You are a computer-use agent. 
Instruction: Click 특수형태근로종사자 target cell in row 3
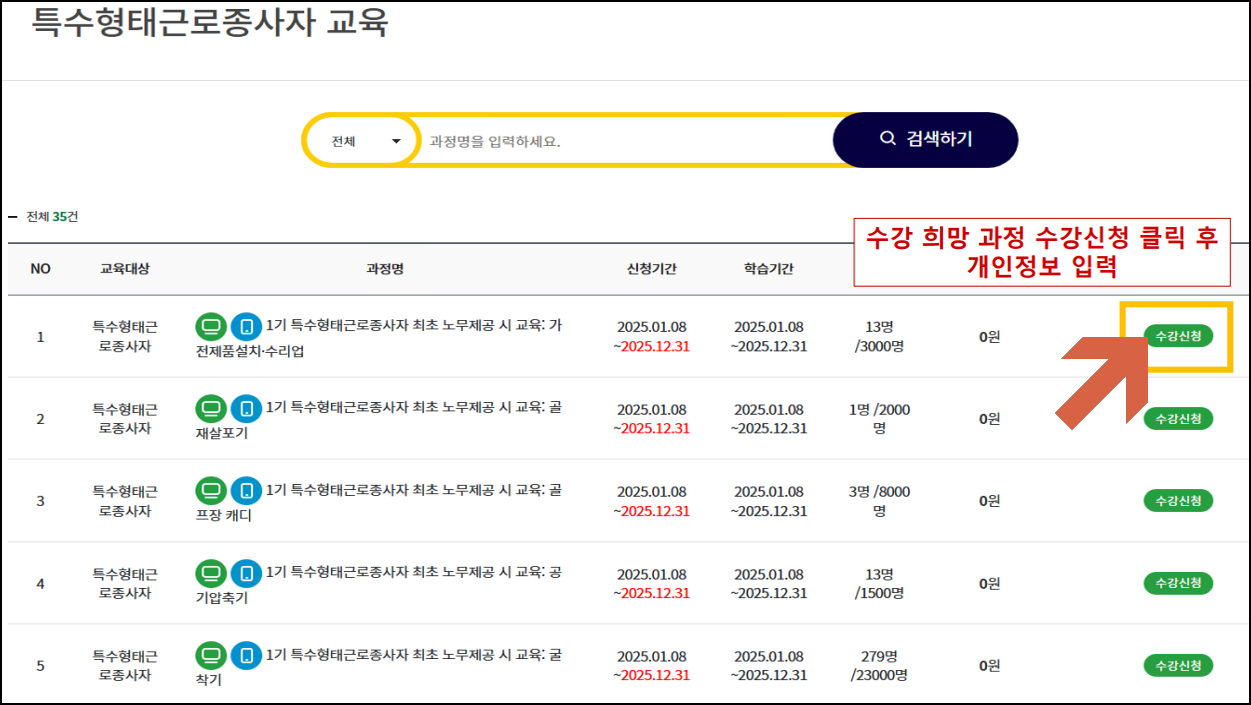tap(125, 501)
